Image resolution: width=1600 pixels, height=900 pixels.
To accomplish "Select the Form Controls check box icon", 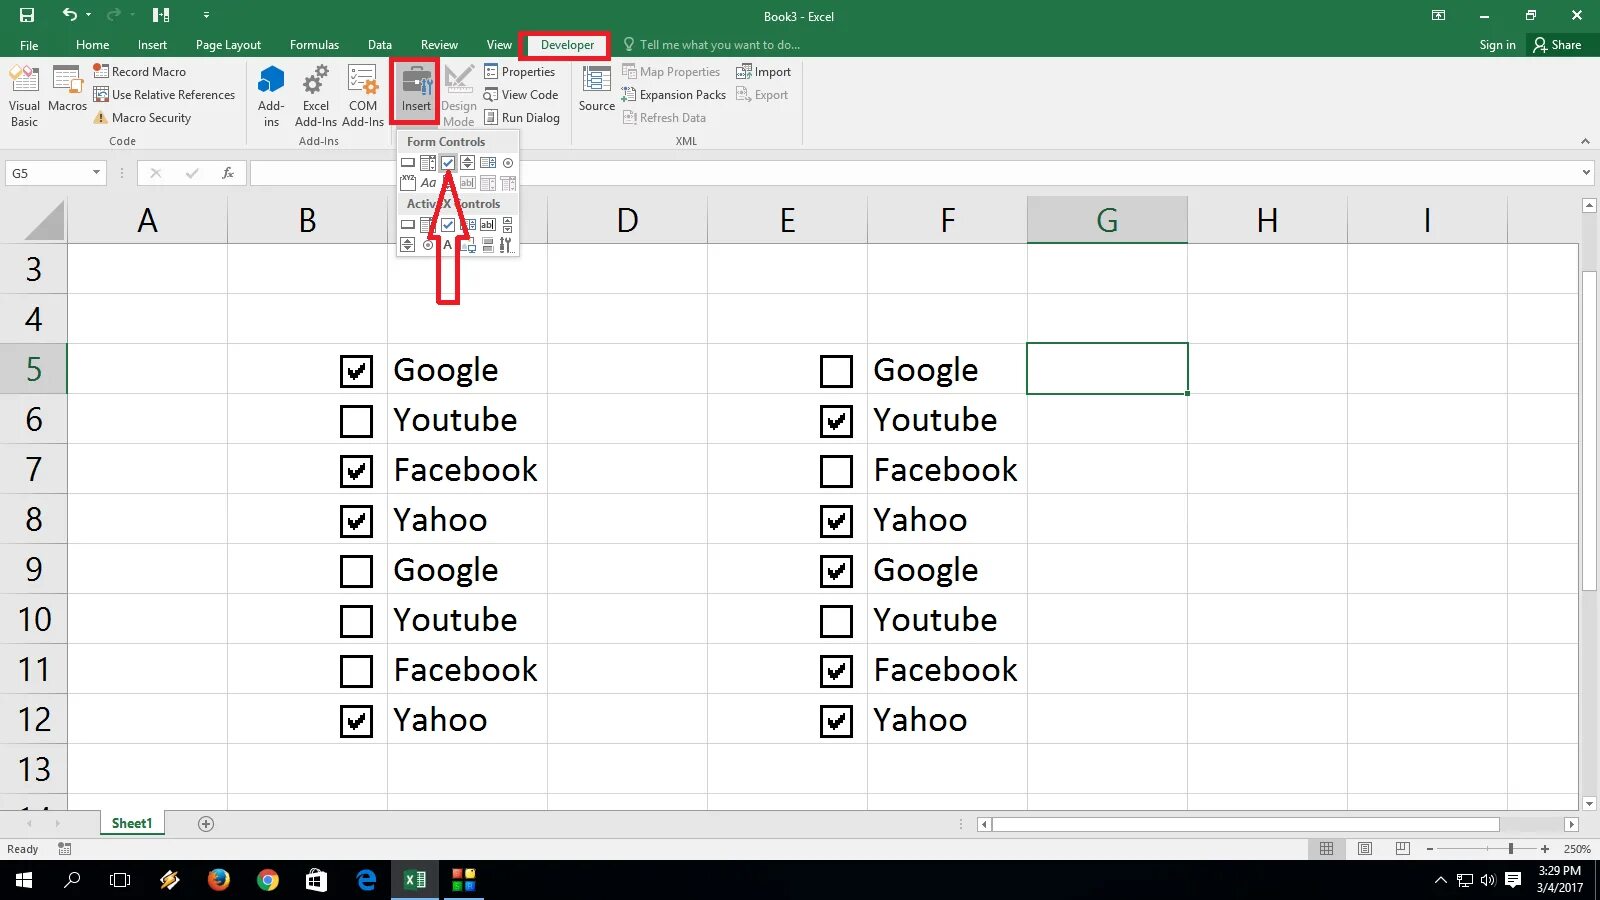I will pyautogui.click(x=448, y=163).
